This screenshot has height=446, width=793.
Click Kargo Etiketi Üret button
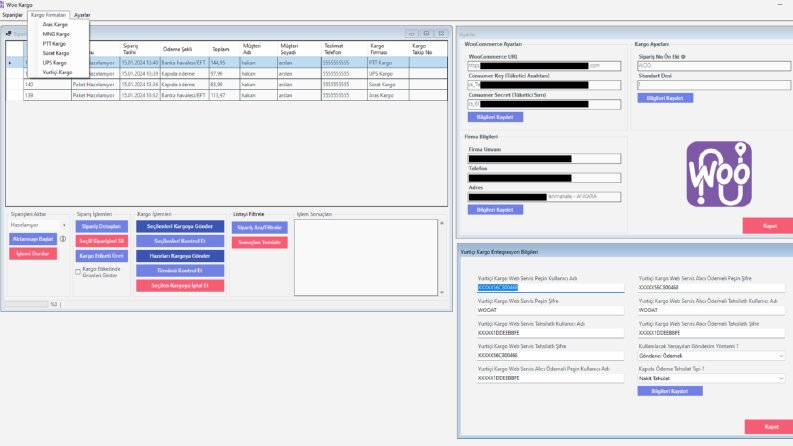(x=102, y=256)
